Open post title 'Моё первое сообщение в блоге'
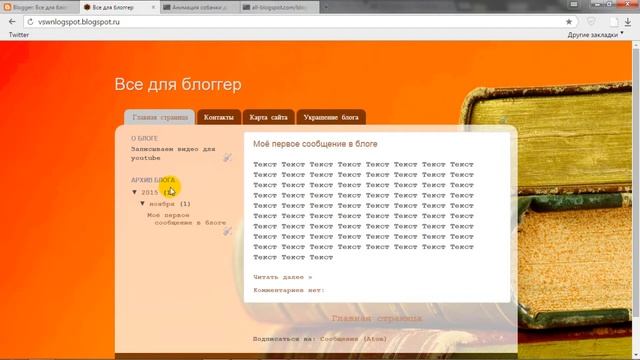The image size is (640, 360). (x=315, y=144)
